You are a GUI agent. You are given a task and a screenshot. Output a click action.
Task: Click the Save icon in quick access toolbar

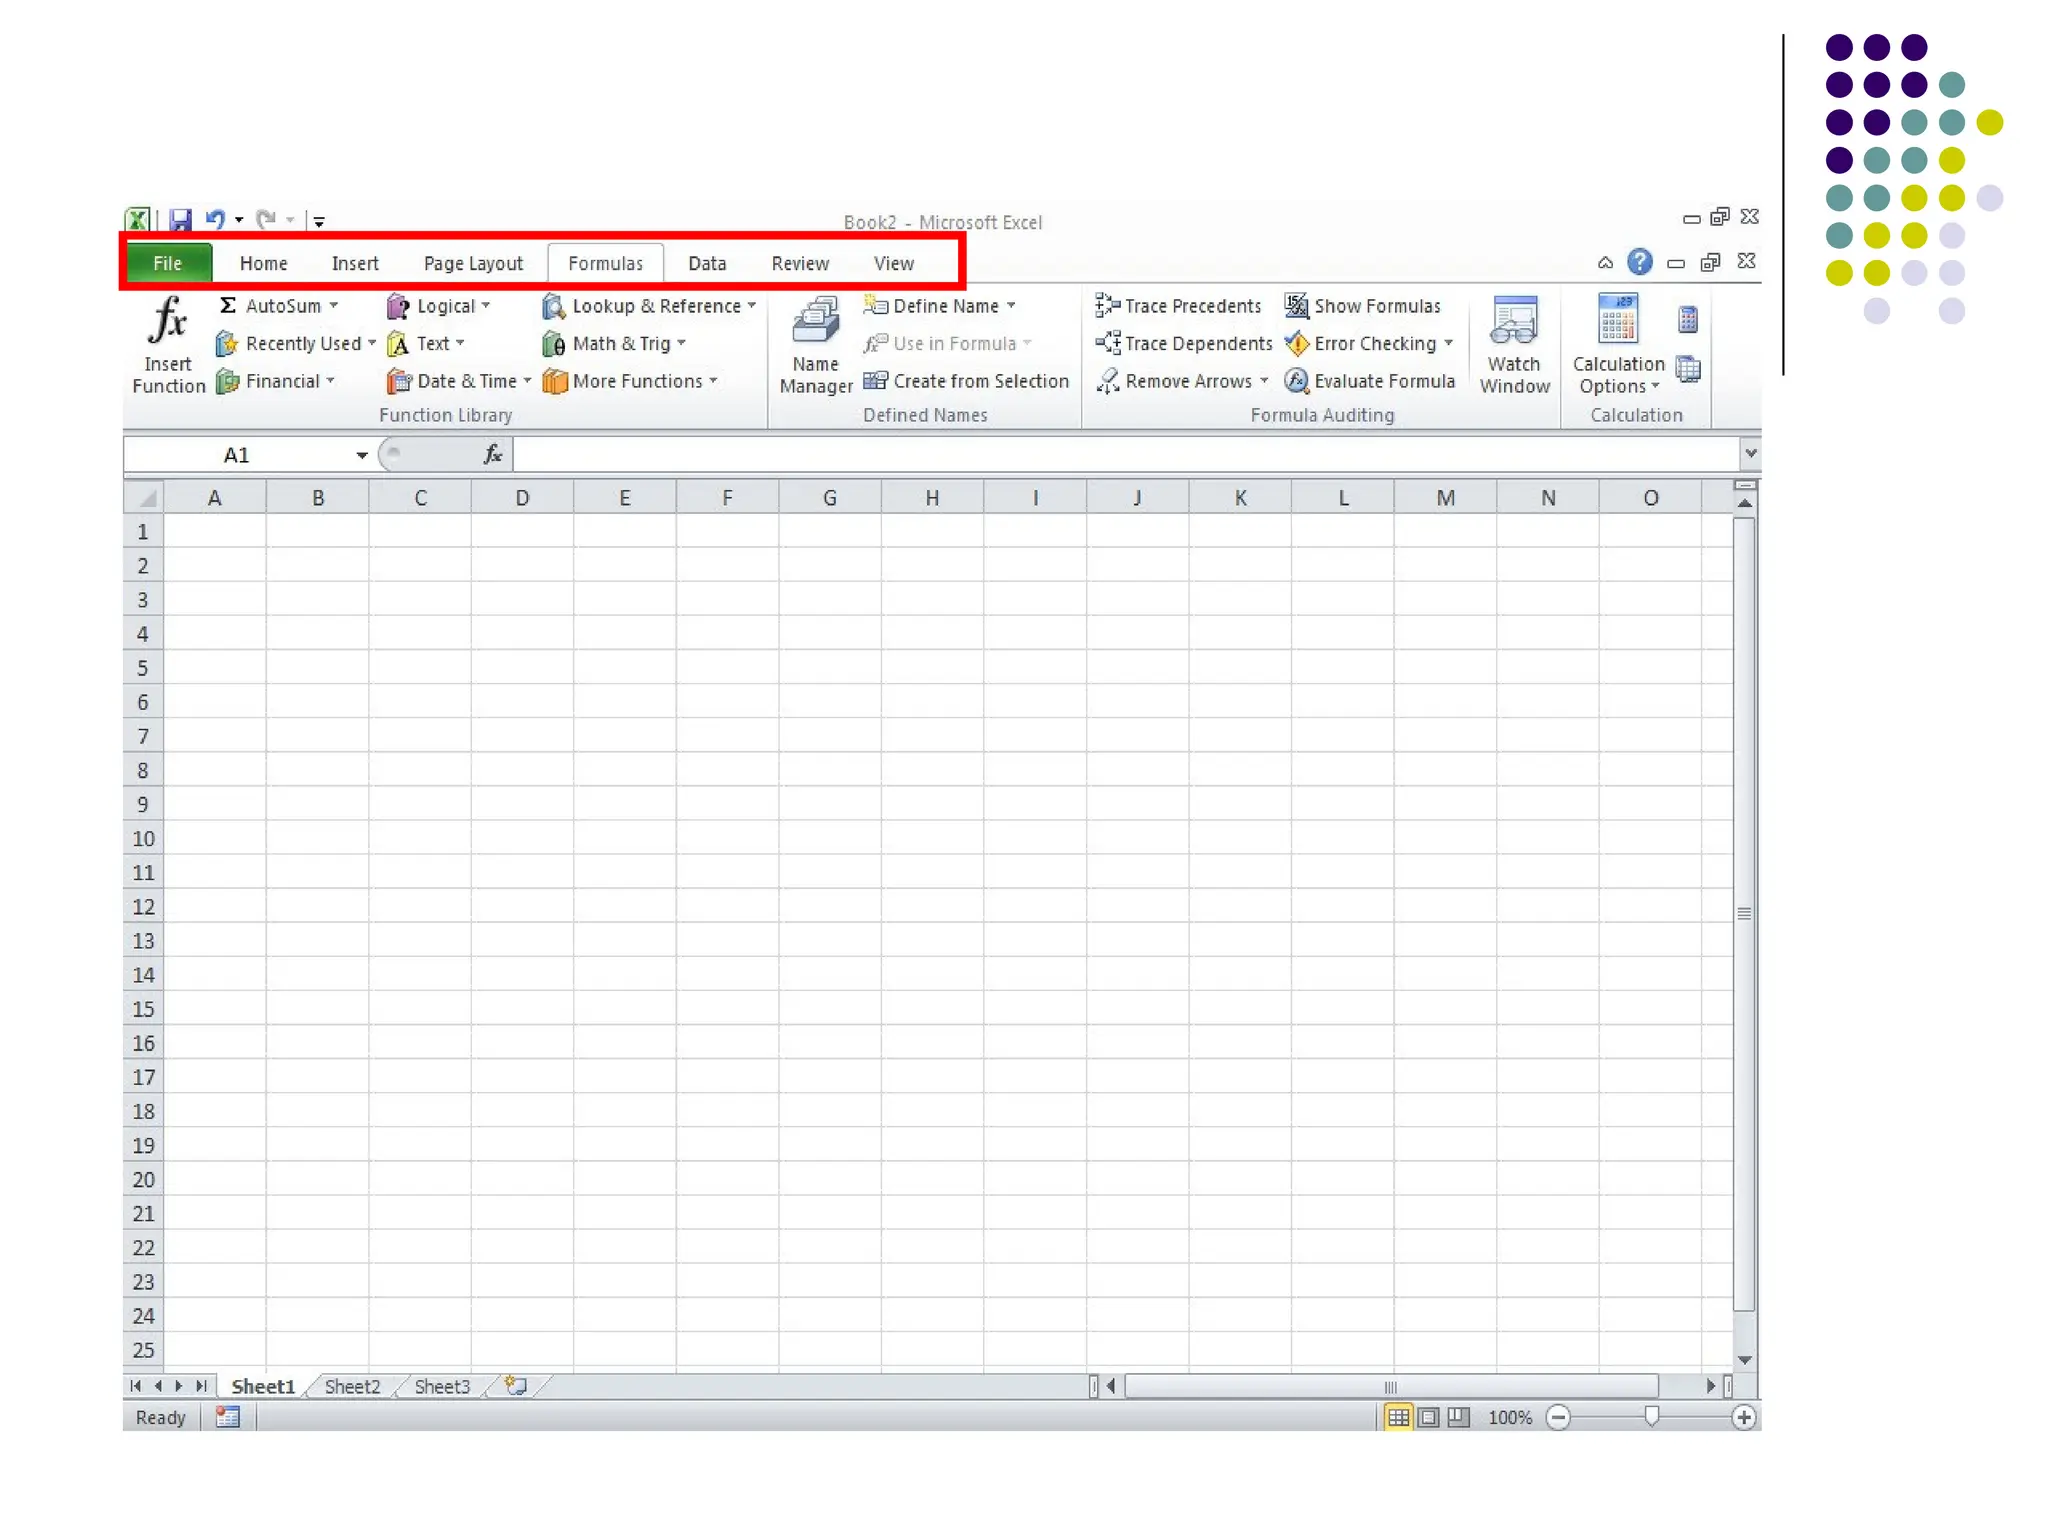pyautogui.click(x=180, y=220)
